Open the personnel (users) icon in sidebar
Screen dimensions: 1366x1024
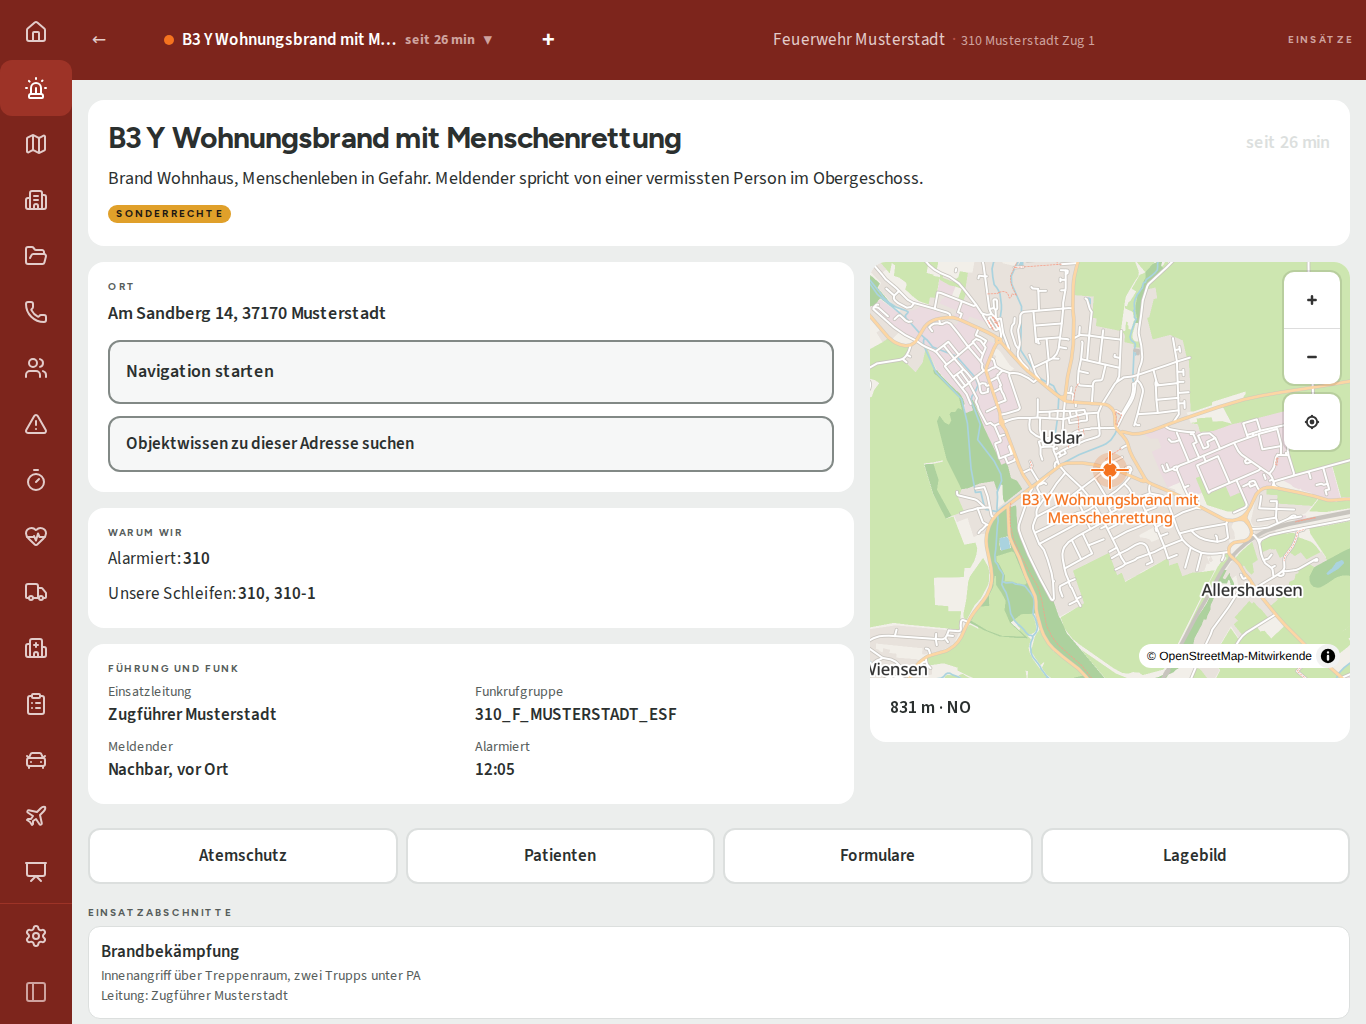(x=36, y=368)
